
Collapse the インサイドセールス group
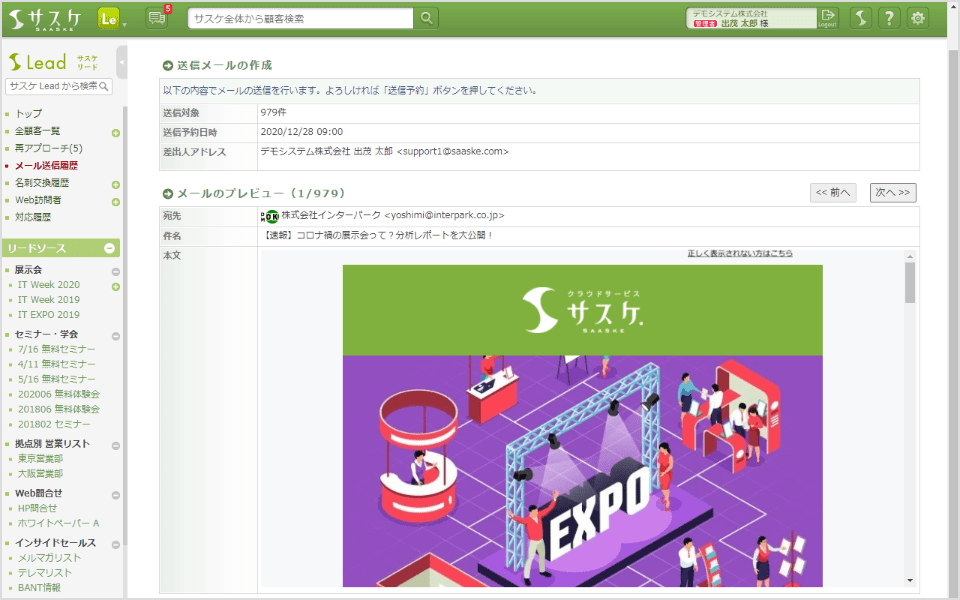[x=116, y=545]
